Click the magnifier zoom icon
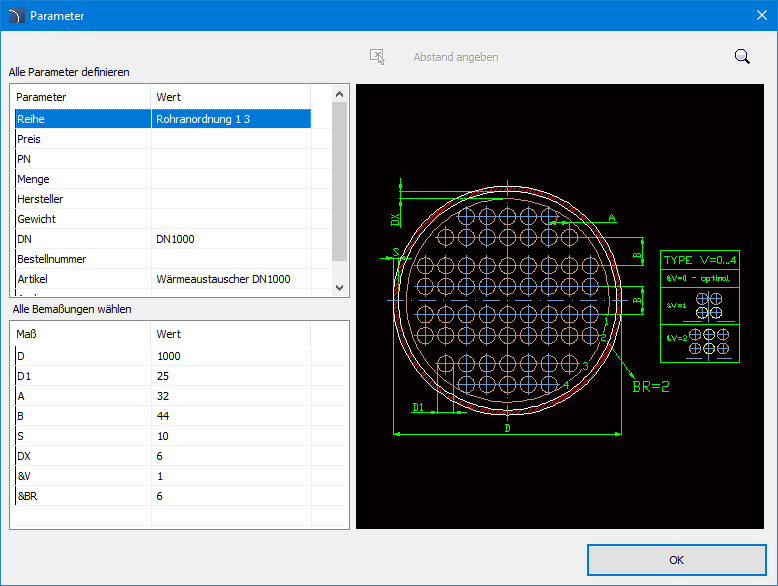 (742, 57)
